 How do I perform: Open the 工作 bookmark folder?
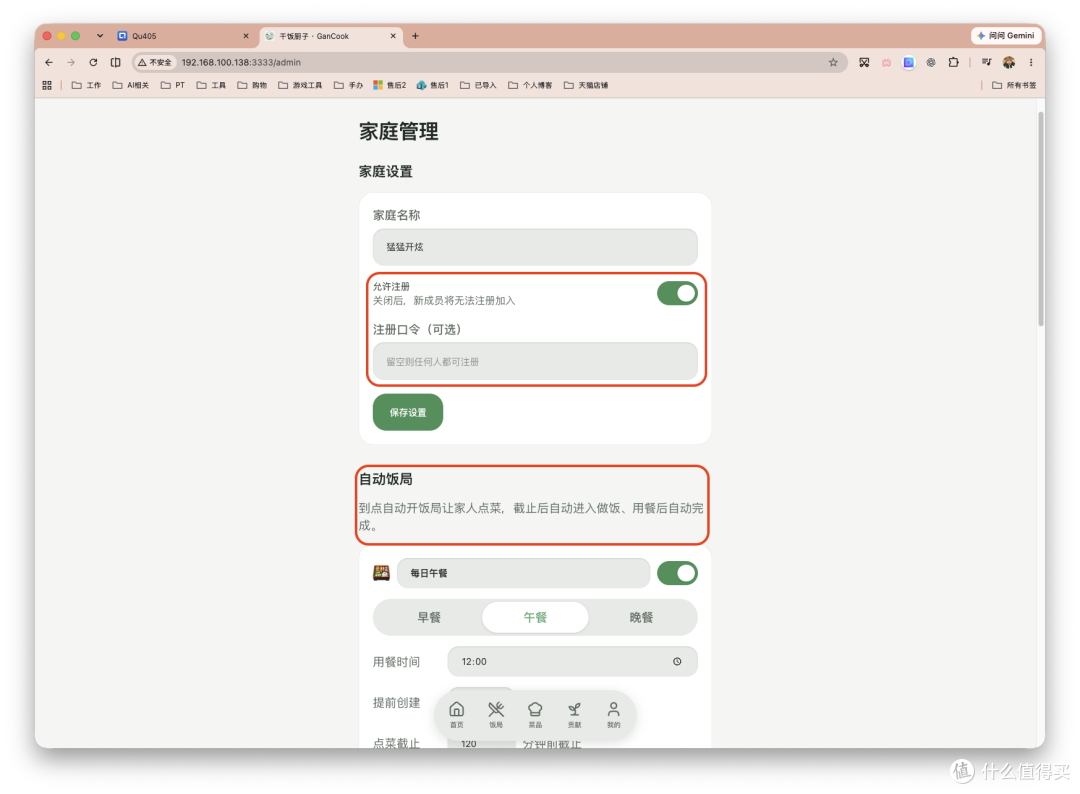coord(86,85)
